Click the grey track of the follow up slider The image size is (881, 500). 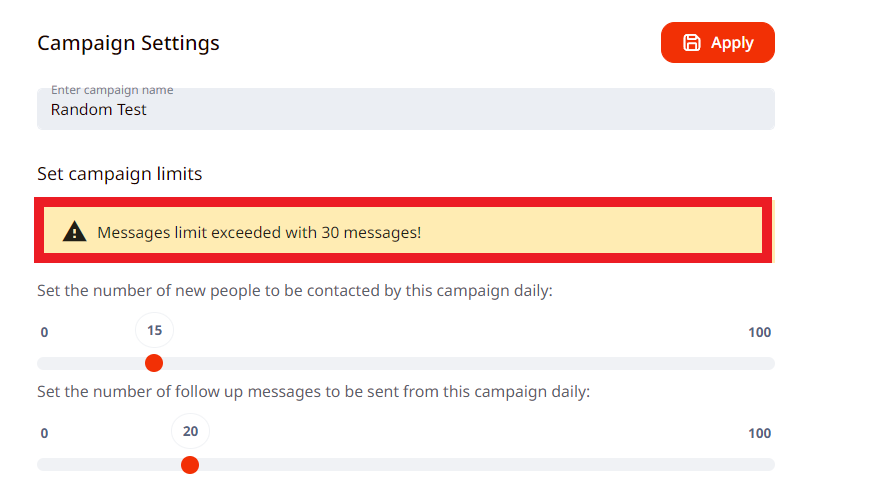click(480, 464)
